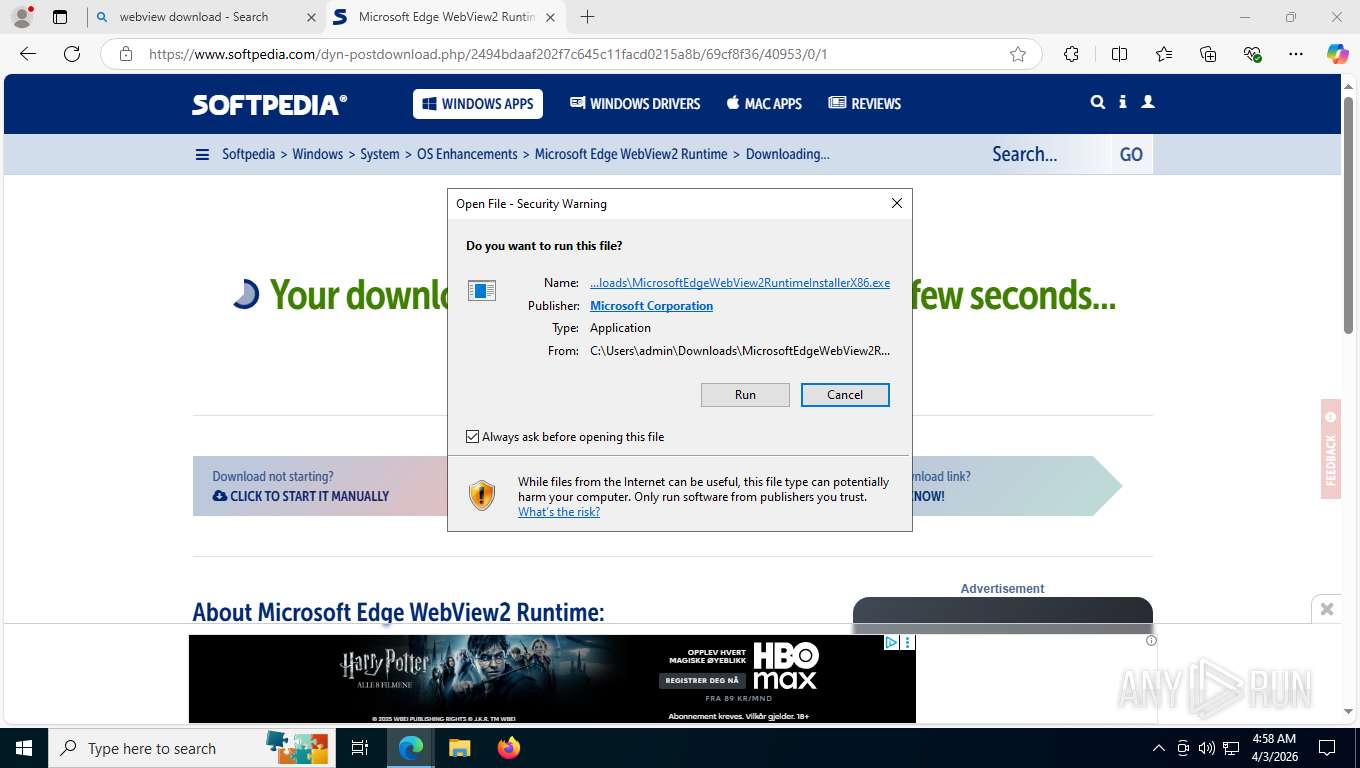Open the Feedback side tab

1330,449
